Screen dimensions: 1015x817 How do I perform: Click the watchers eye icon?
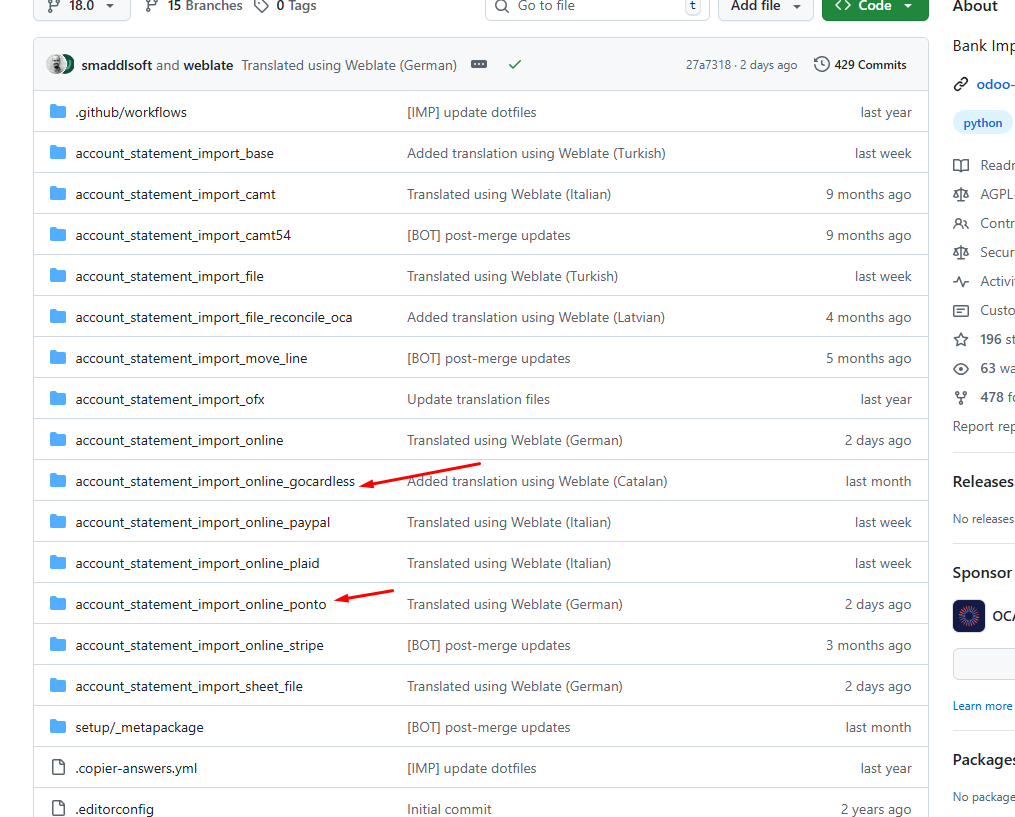coord(961,368)
